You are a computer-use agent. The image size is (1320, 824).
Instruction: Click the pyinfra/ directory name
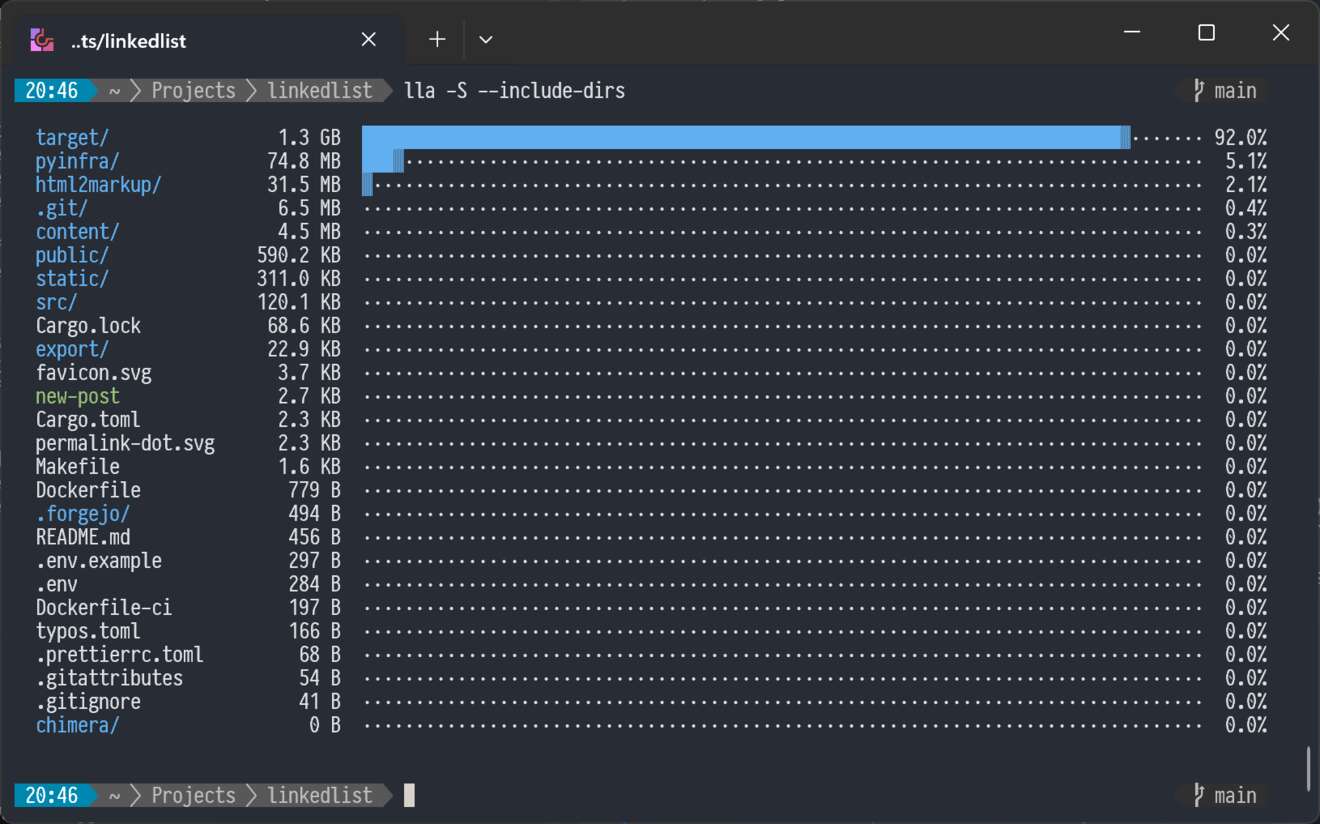pyautogui.click(x=78, y=161)
